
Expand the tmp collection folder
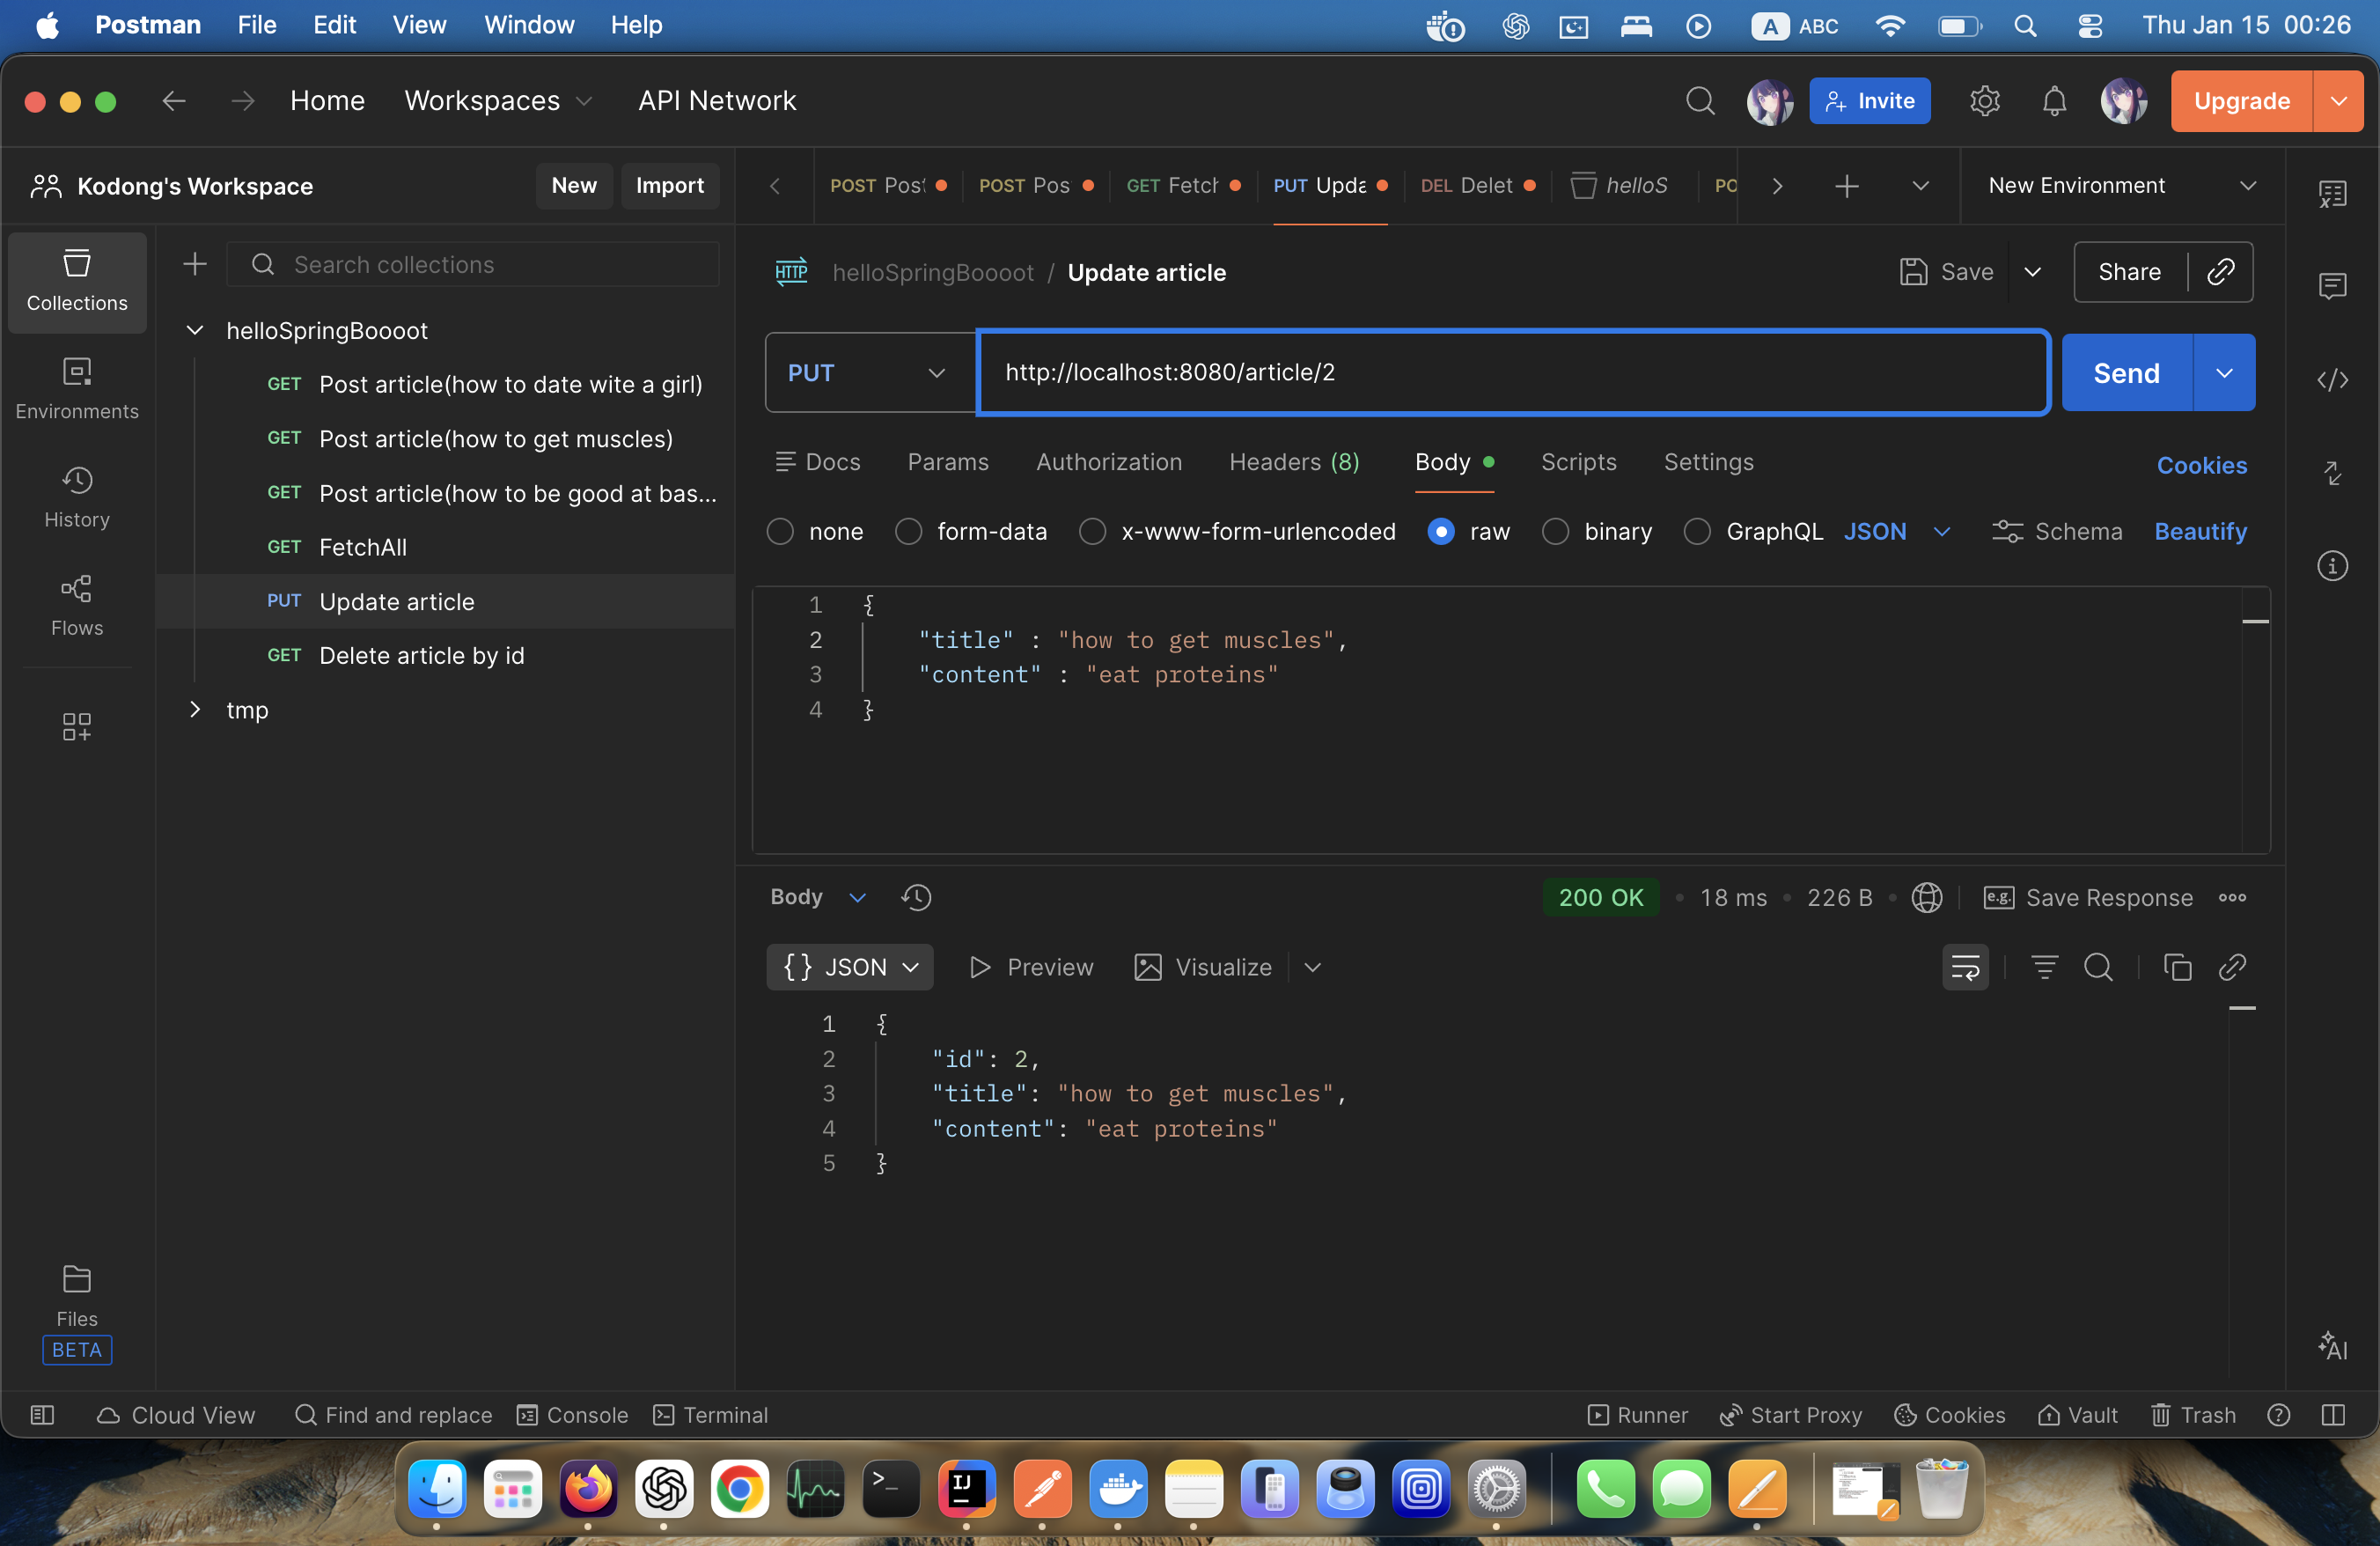[x=195, y=710]
